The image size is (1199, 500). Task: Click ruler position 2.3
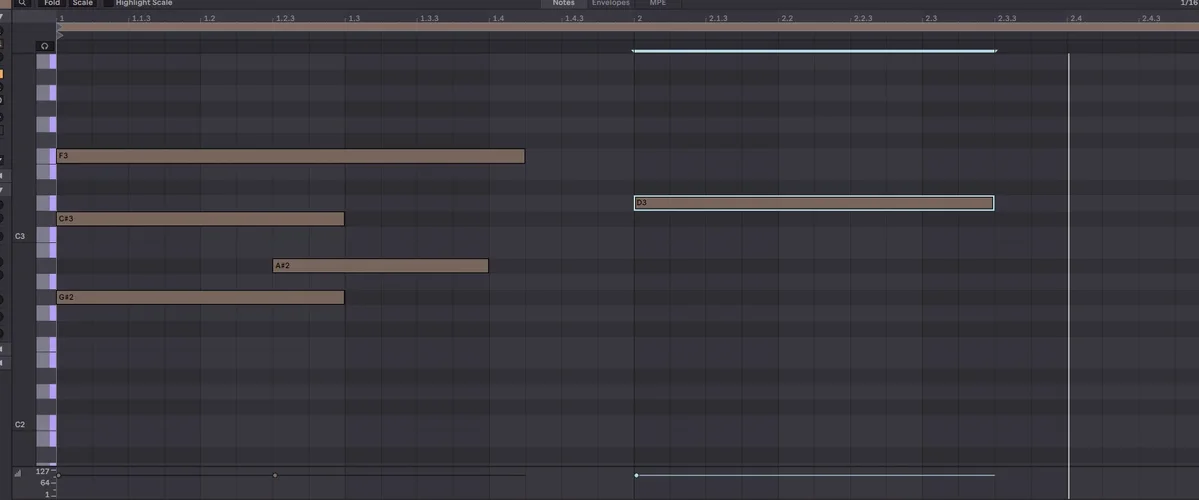pyautogui.click(x=931, y=18)
